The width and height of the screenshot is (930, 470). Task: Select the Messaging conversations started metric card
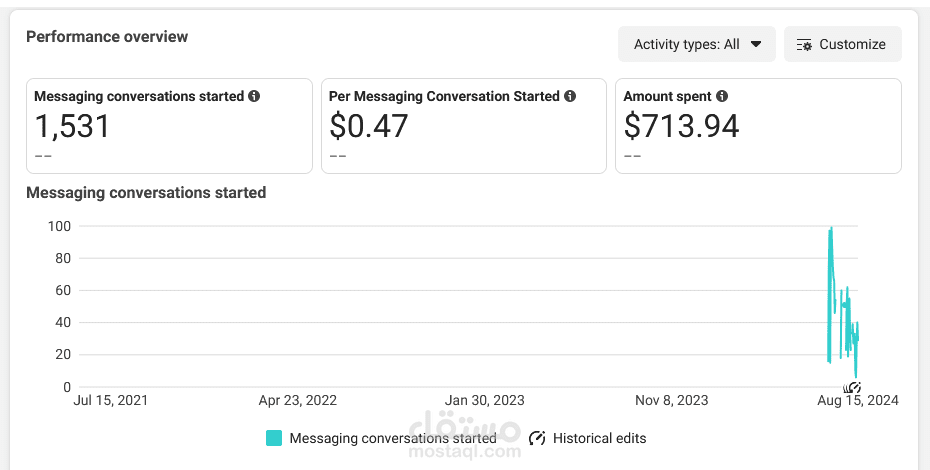(x=170, y=126)
